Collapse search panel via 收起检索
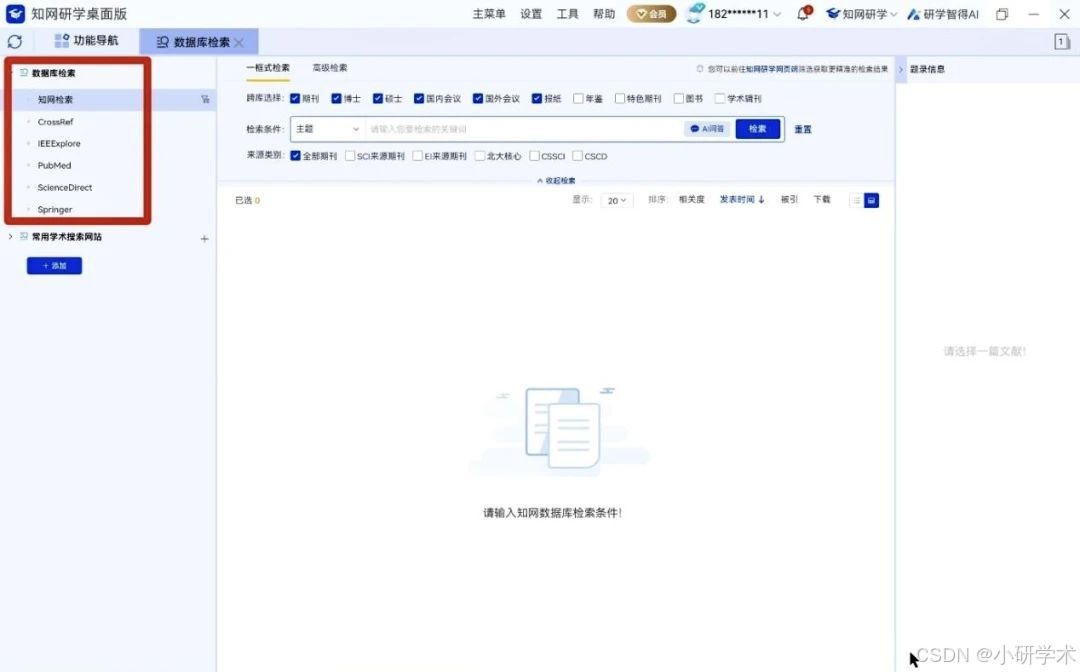 coord(556,180)
